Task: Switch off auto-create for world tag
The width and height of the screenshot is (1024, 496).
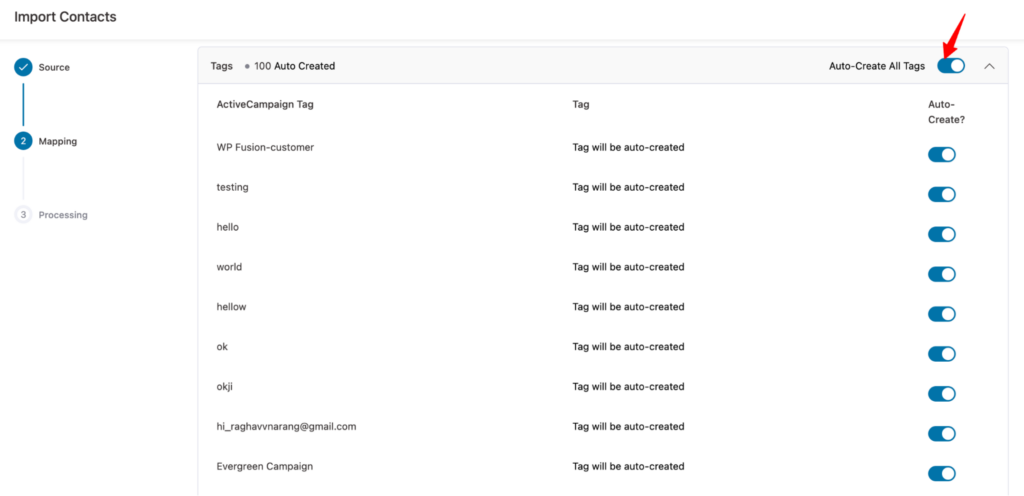Action: [x=941, y=274]
